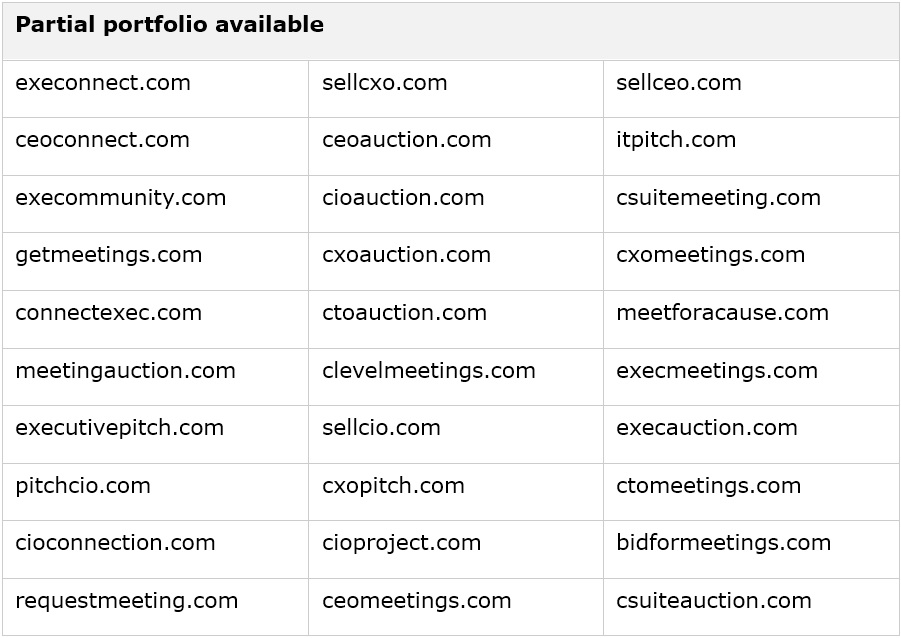The height and width of the screenshot is (638, 901).
Task: Click clevelmeetings.com in the middle column
Action: [429, 371]
